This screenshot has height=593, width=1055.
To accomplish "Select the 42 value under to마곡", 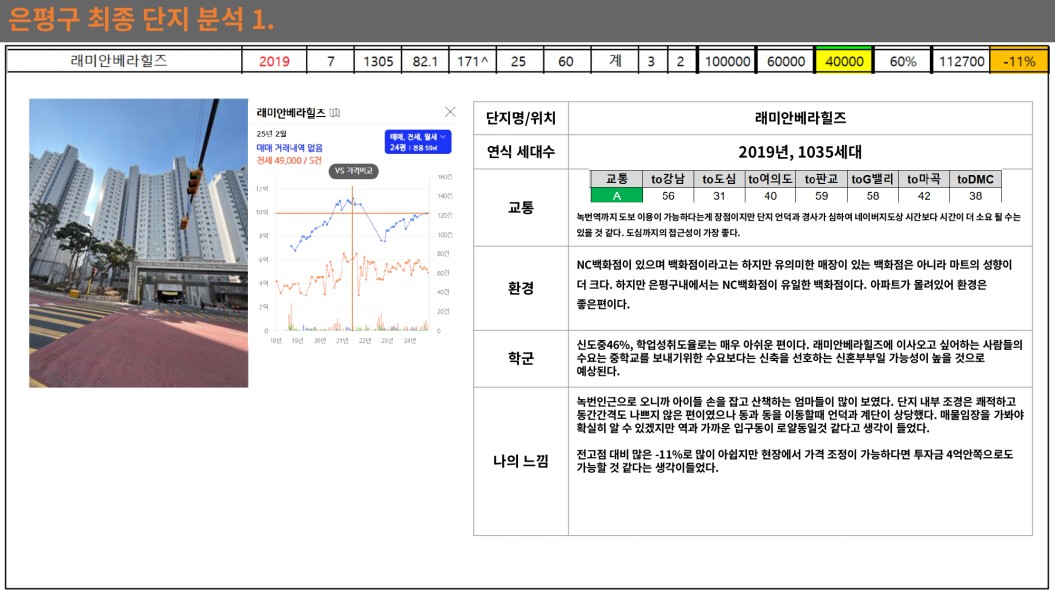I will [924, 196].
